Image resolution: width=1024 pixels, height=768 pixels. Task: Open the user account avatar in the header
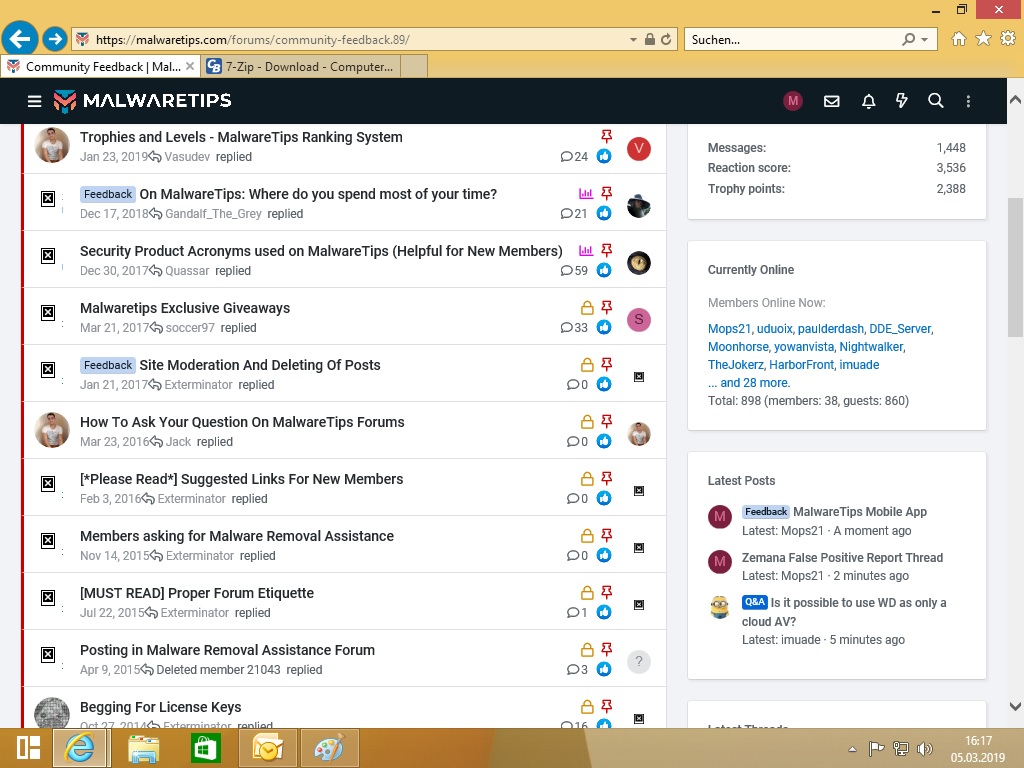point(793,101)
